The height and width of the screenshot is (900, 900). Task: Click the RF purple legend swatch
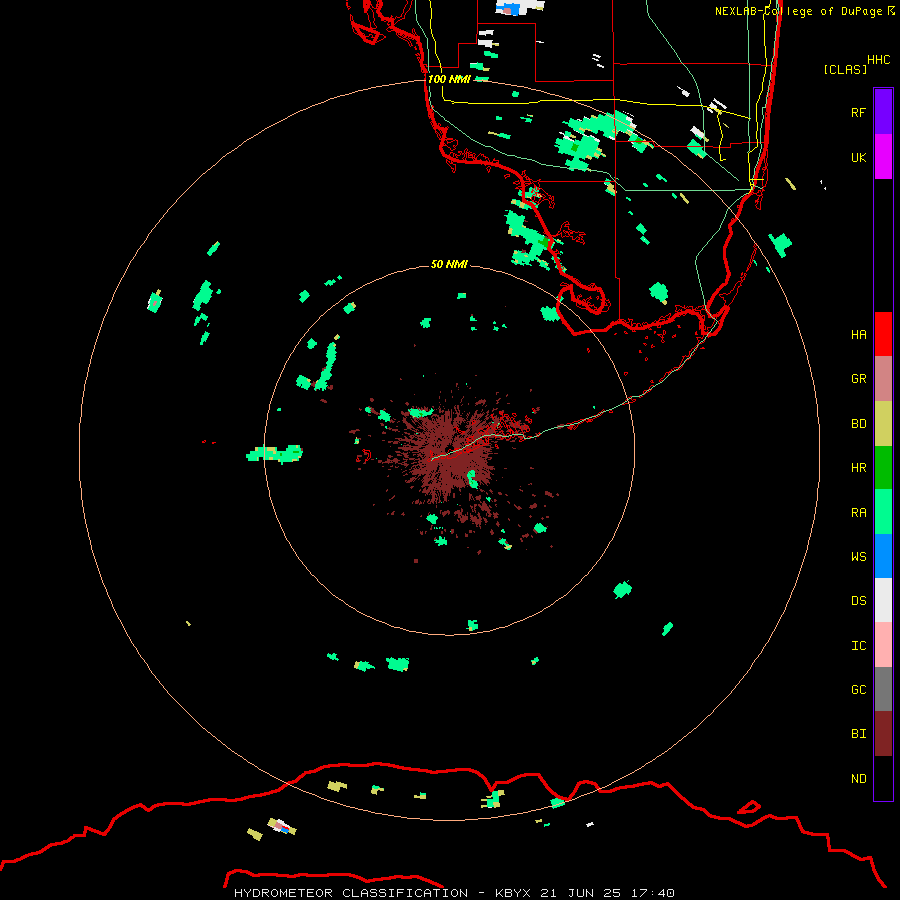pyautogui.click(x=883, y=112)
